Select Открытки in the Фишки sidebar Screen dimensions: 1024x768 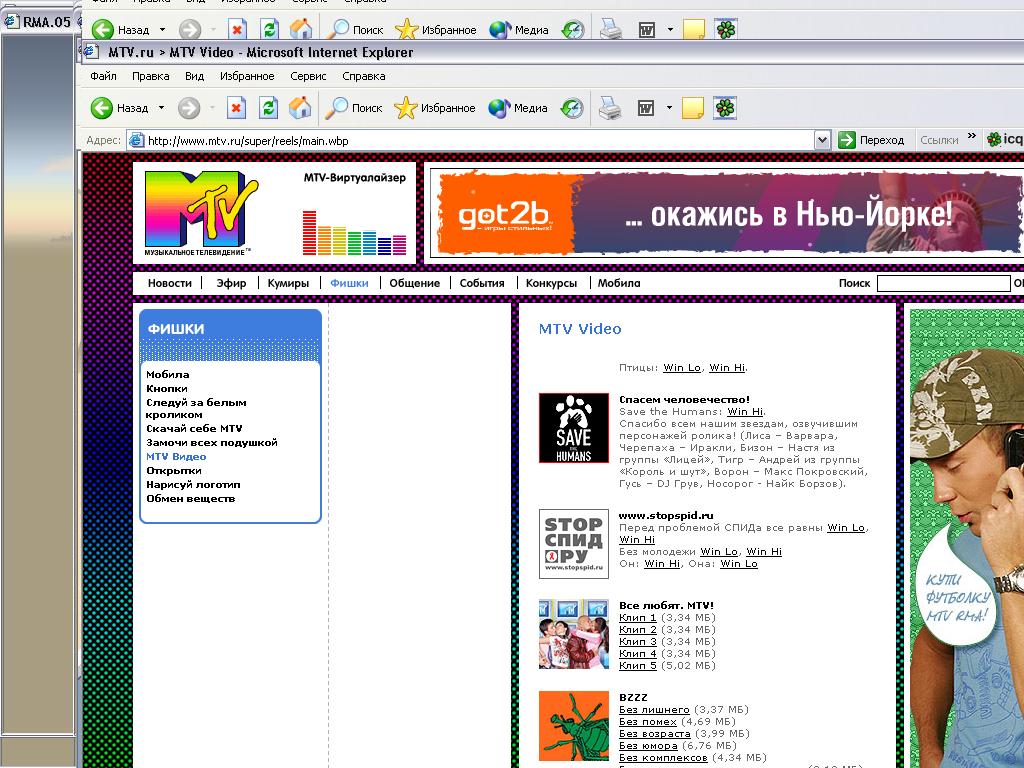click(x=174, y=470)
